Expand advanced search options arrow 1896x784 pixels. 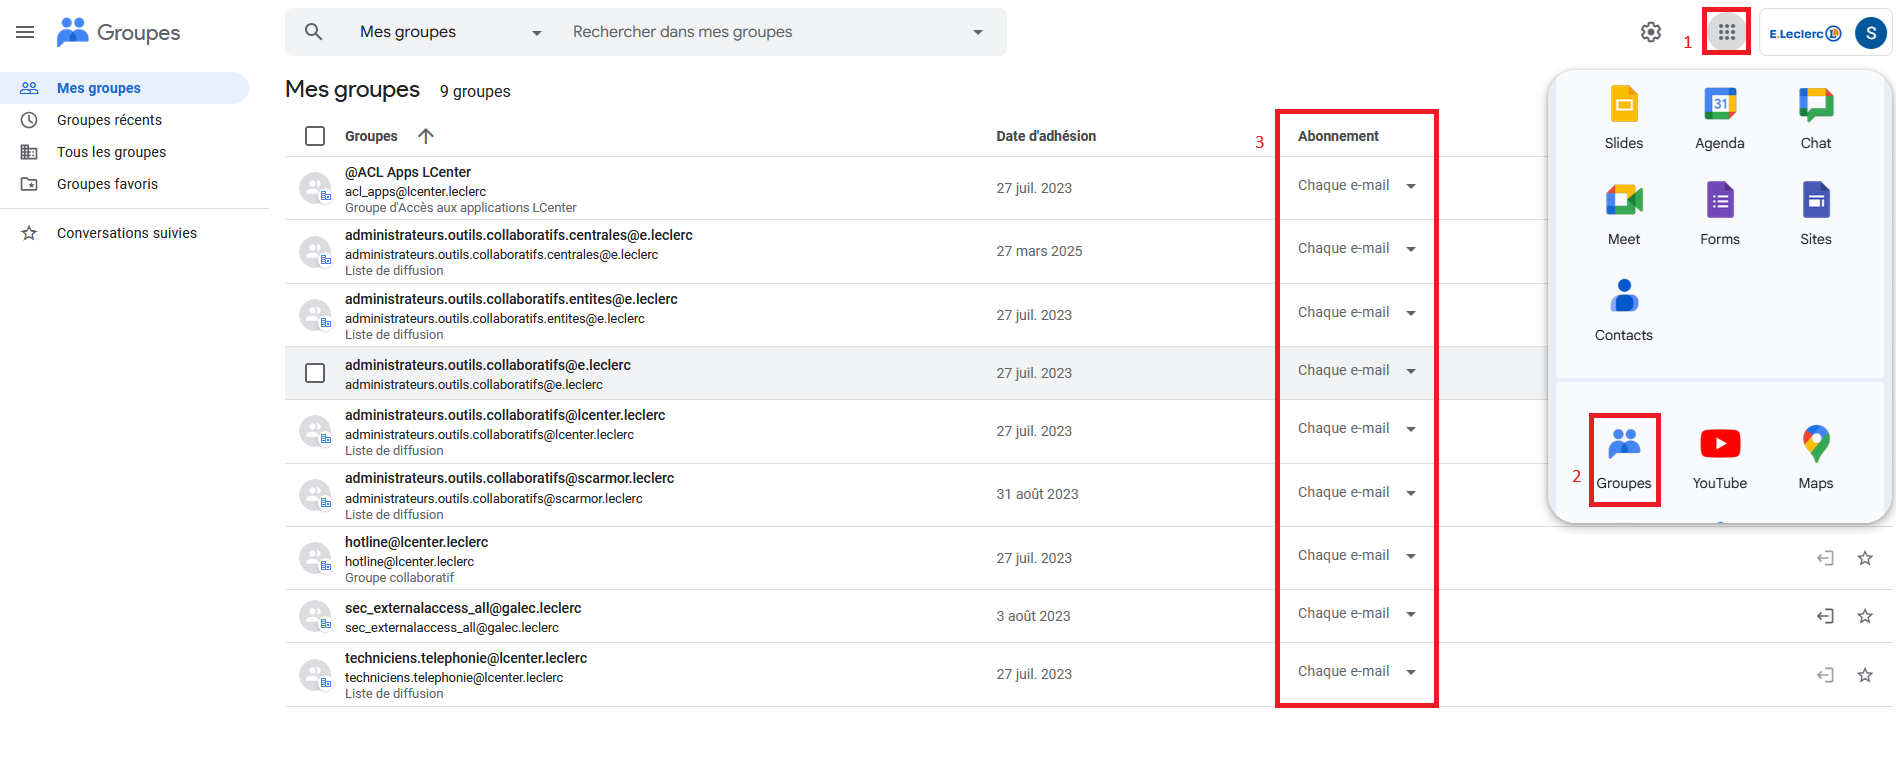pyautogui.click(x=978, y=32)
